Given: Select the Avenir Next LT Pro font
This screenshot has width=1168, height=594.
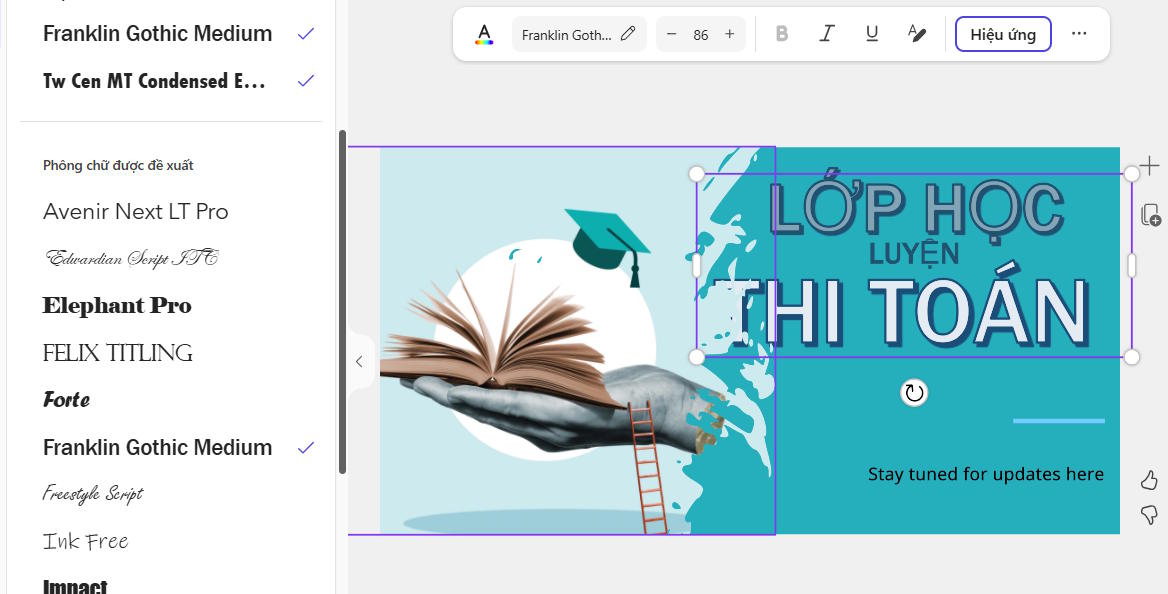Looking at the screenshot, I should coord(135,211).
